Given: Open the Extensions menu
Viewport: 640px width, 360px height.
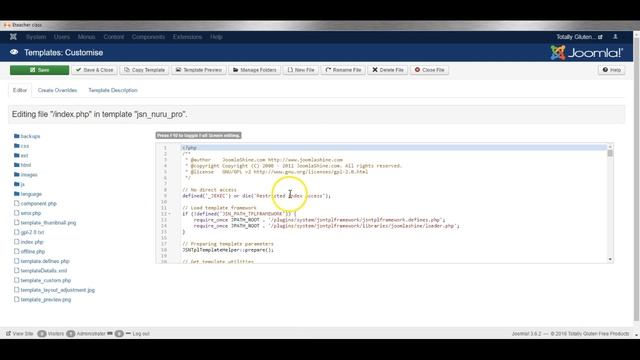Looking at the screenshot, I should 187,37.
